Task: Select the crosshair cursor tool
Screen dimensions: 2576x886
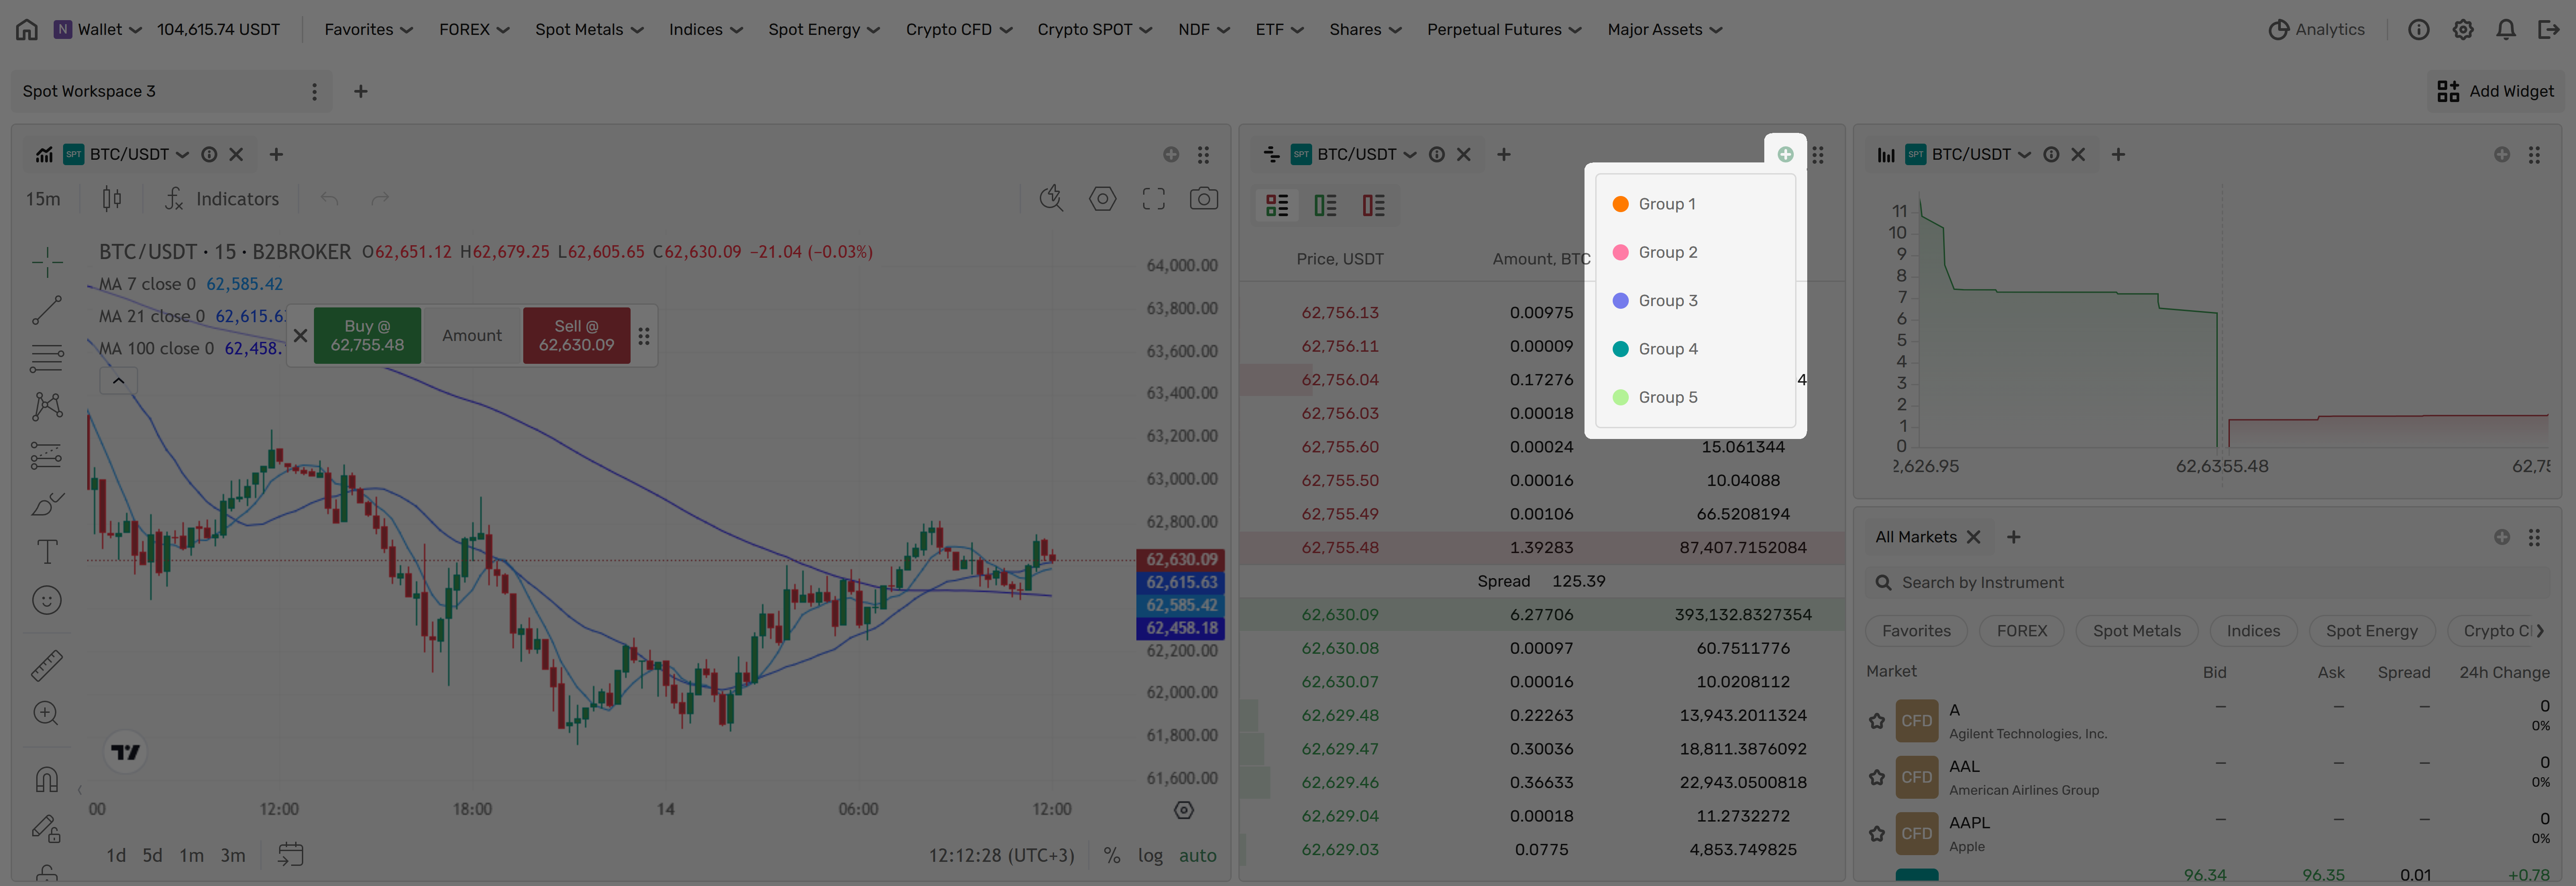Action: point(47,262)
